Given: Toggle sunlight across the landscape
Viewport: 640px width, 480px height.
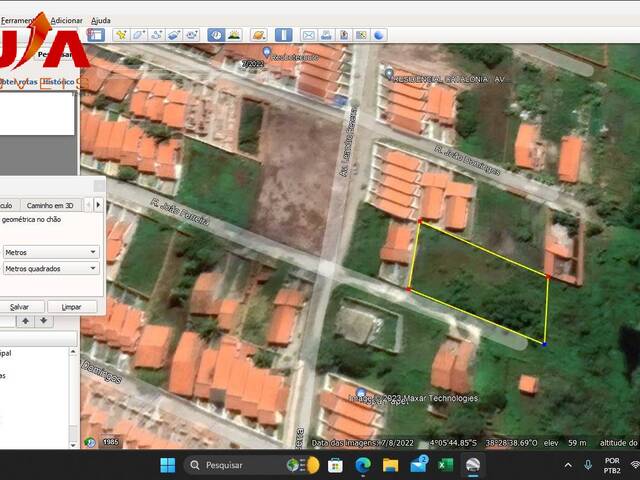Looking at the screenshot, I should (234, 35).
